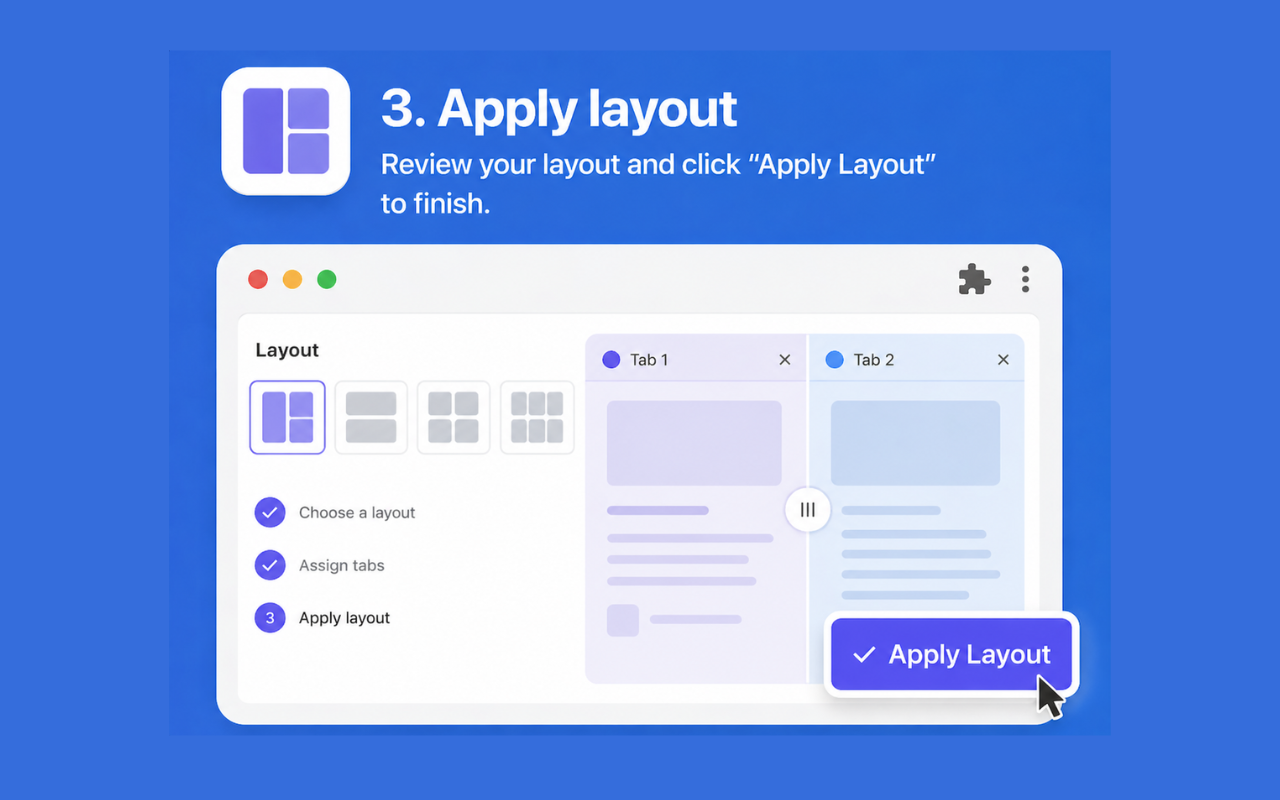This screenshot has height=800, width=1280.
Task: Click the yellow window minimize dot
Action: tap(292, 279)
